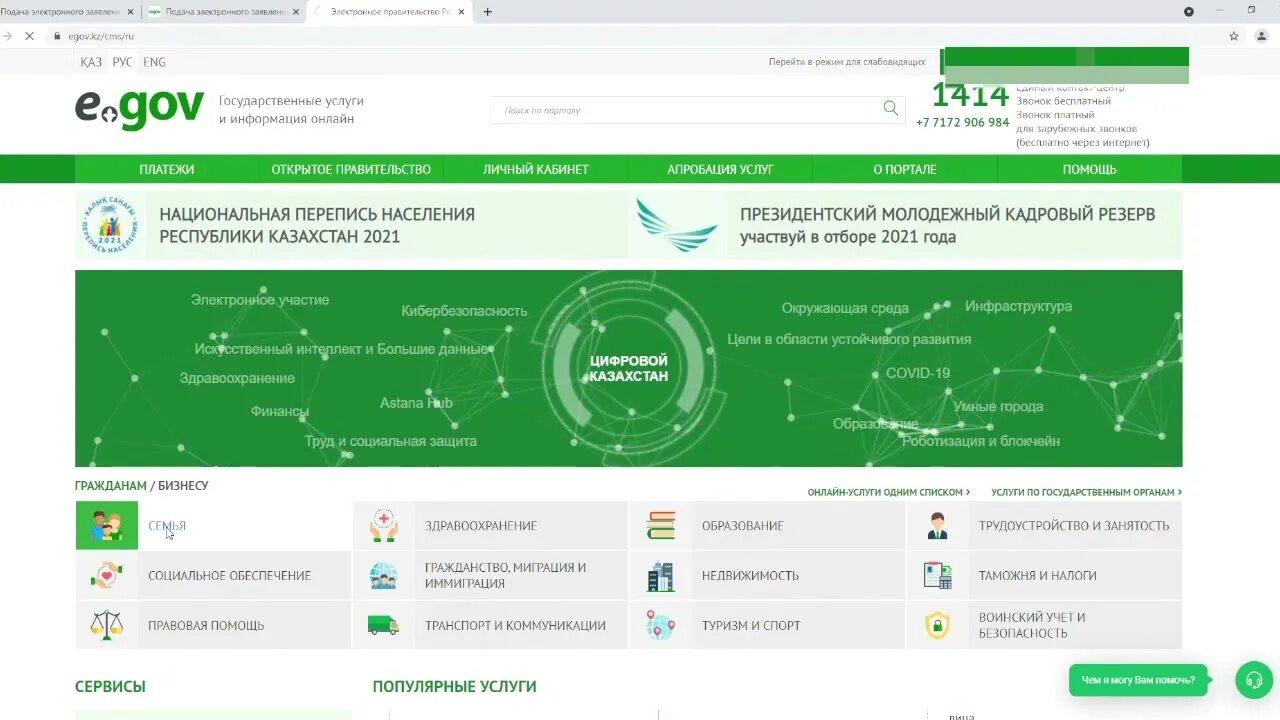Open режим для слабовидящих link

click(846, 61)
